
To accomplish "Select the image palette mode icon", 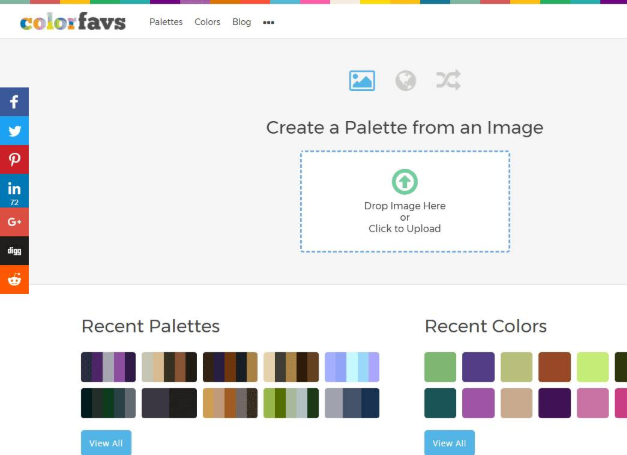I will coord(362,80).
